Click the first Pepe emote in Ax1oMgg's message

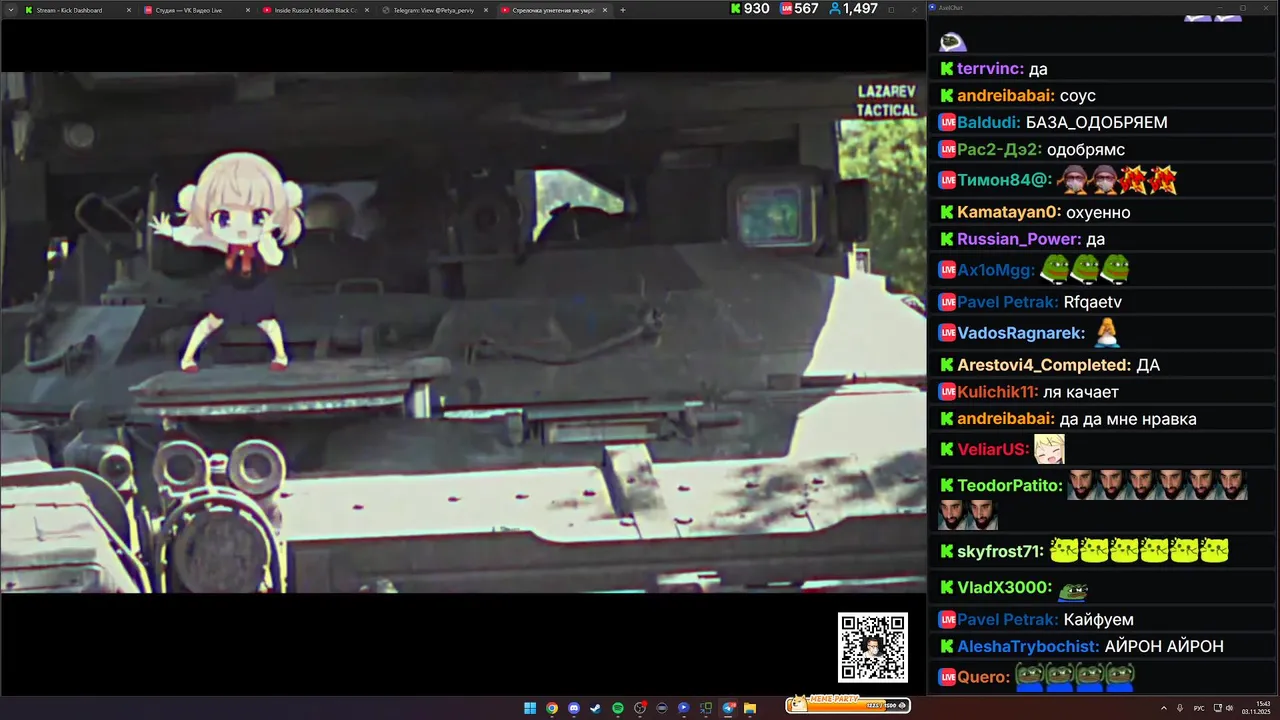coord(1055,270)
